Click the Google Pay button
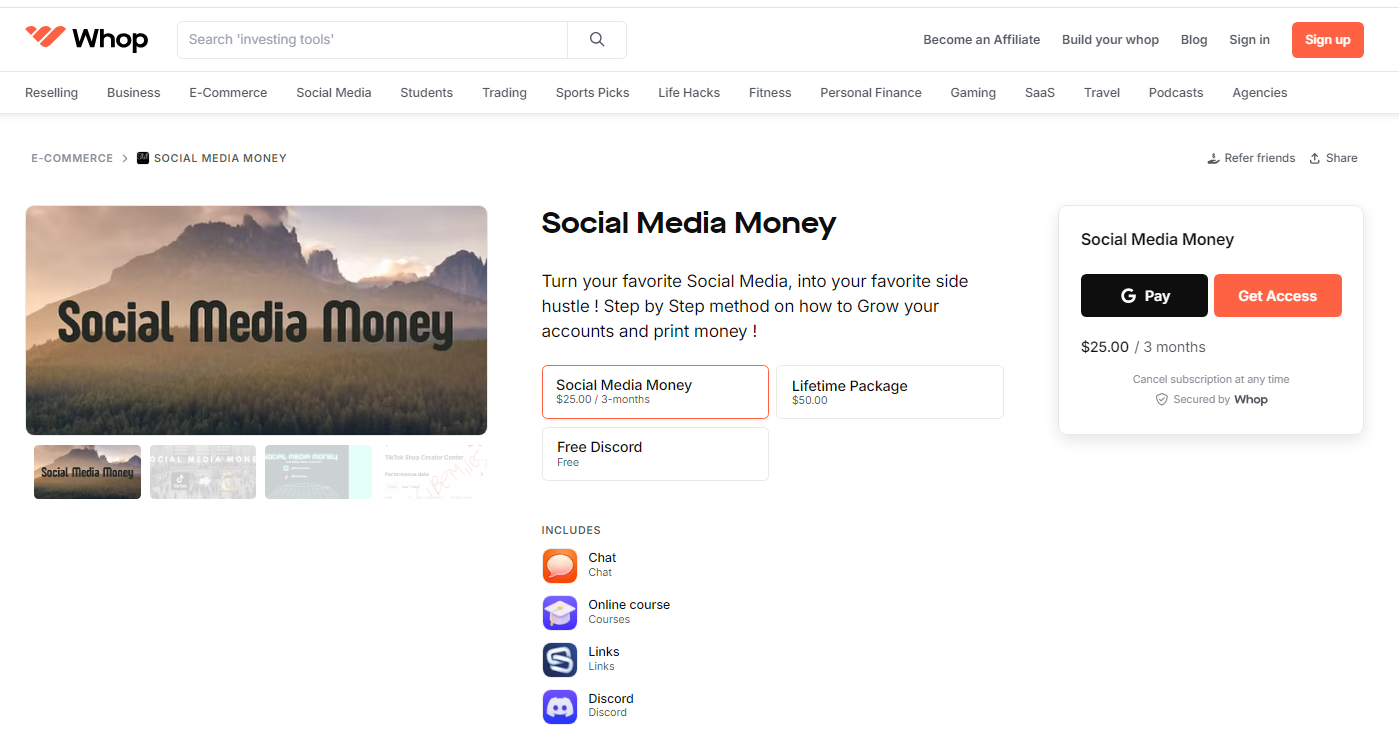Screen dimensions: 1399x751 (1143, 295)
